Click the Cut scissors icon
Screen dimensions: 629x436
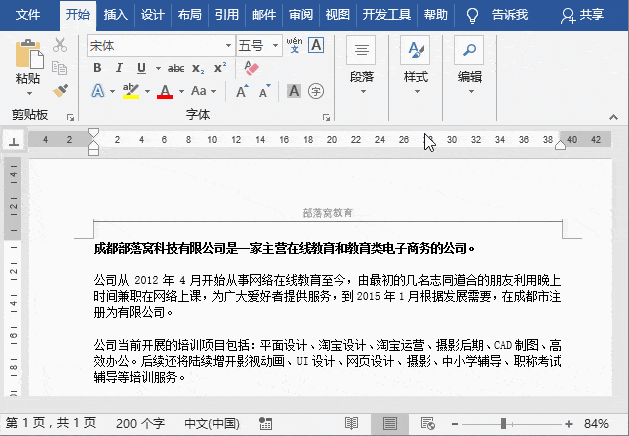tap(60, 45)
